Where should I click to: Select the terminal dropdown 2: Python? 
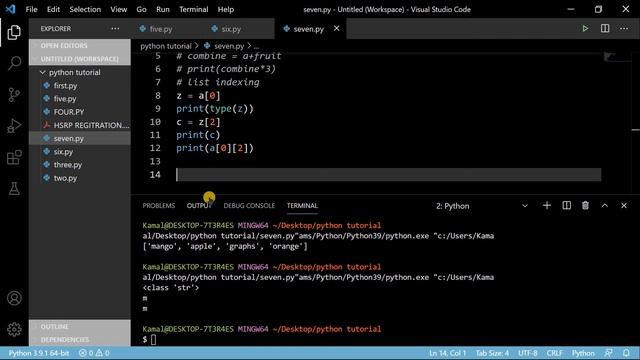pos(482,206)
